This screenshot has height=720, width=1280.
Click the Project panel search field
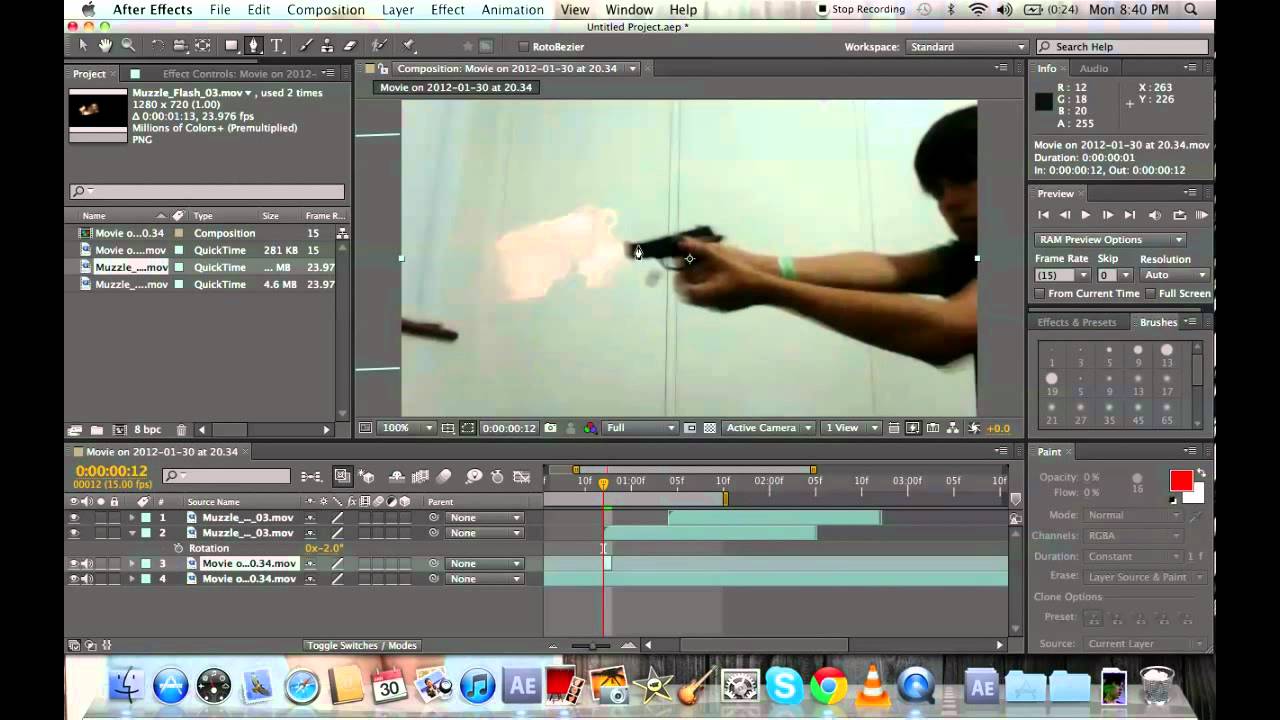pyautogui.click(x=207, y=192)
